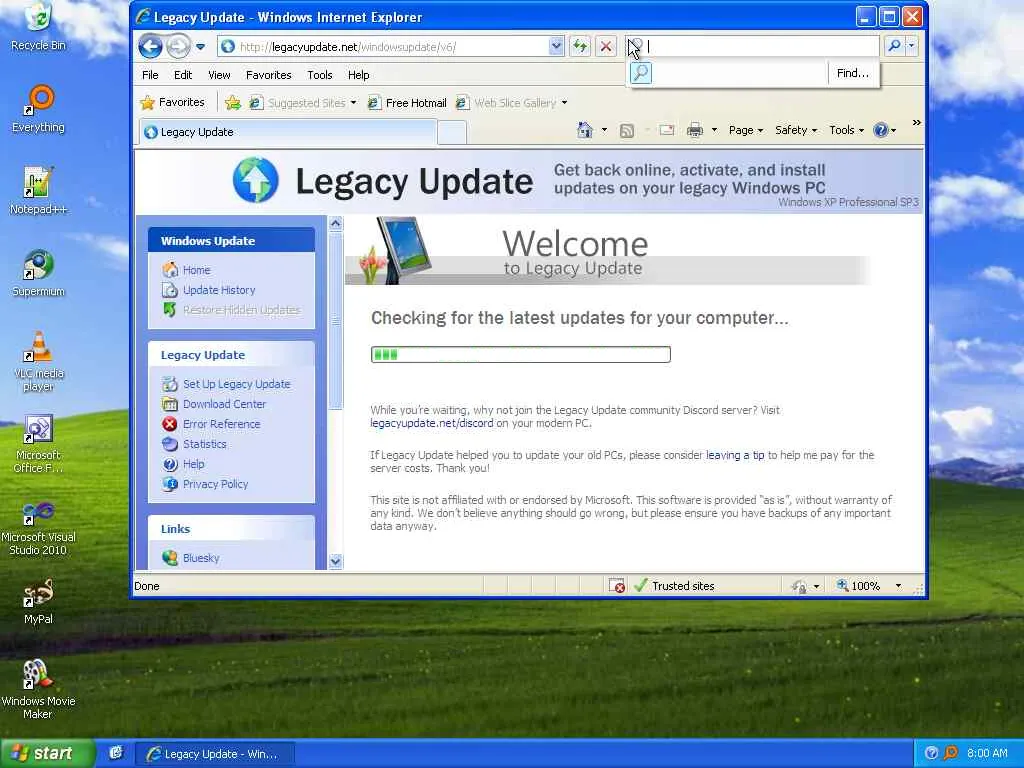This screenshot has height=768, width=1024.
Task: Open the Error Reference link
Action: pos(221,424)
